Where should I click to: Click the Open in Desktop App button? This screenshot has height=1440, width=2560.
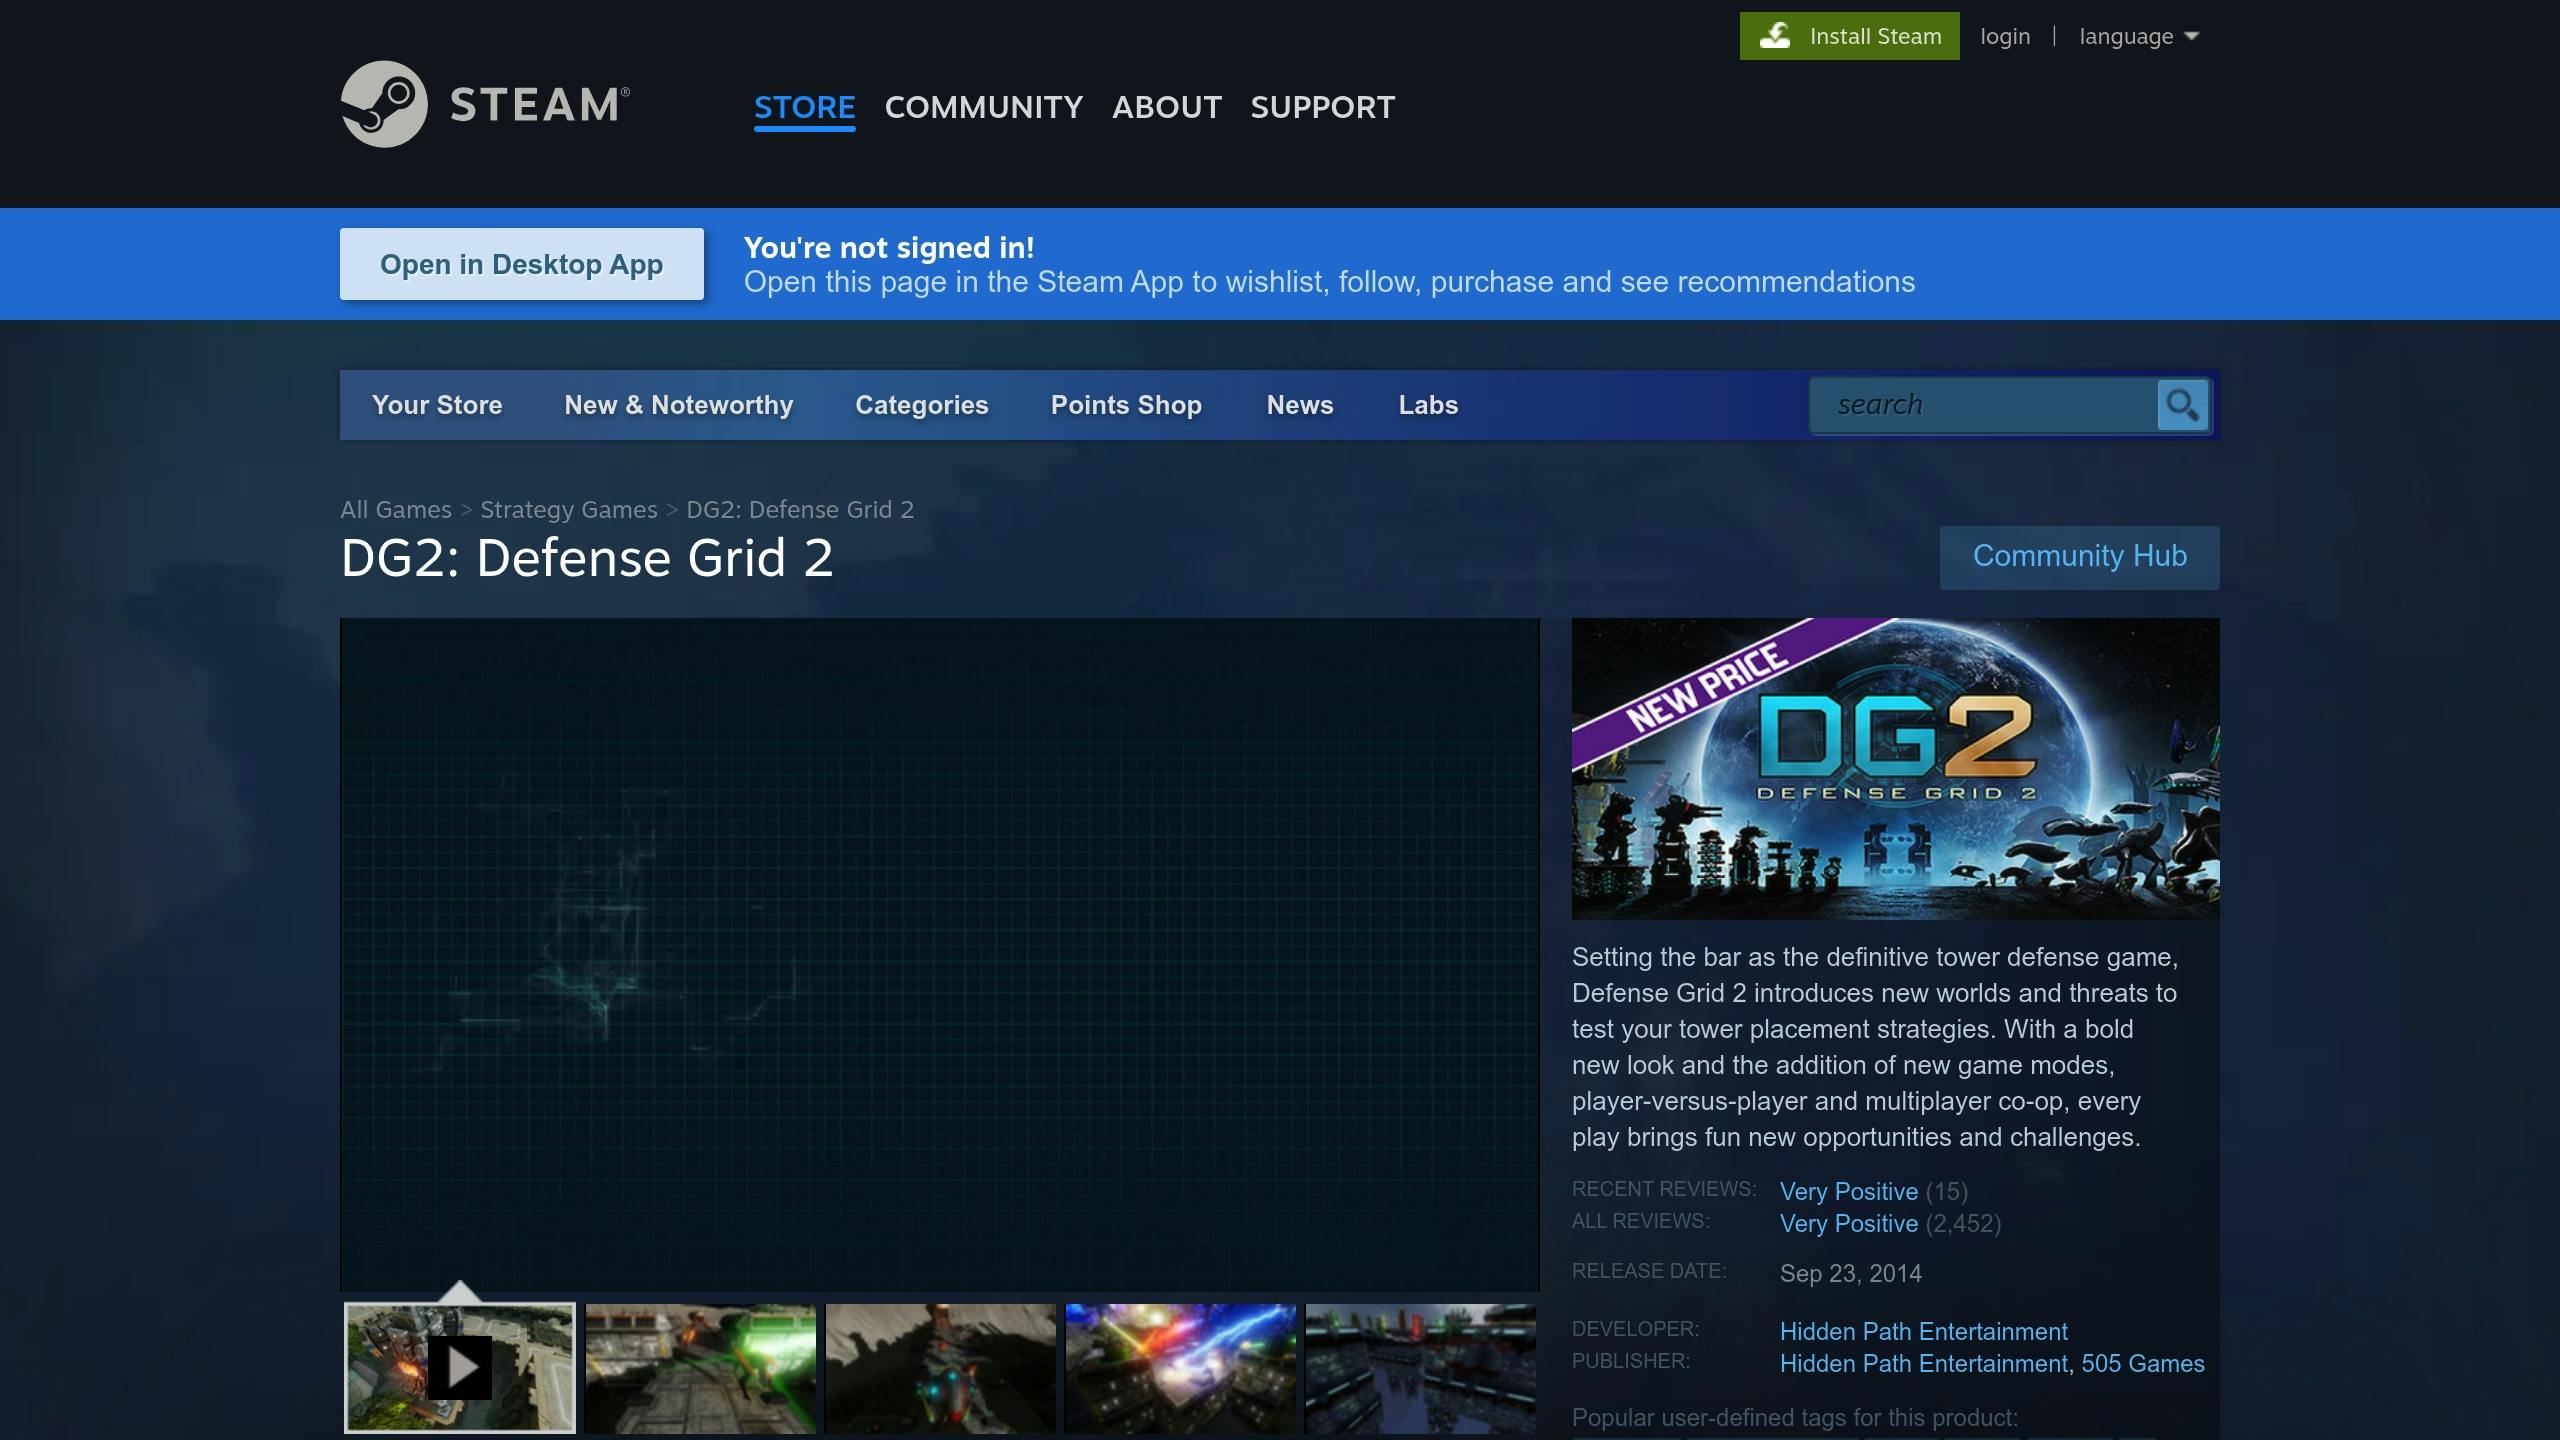pos(522,263)
